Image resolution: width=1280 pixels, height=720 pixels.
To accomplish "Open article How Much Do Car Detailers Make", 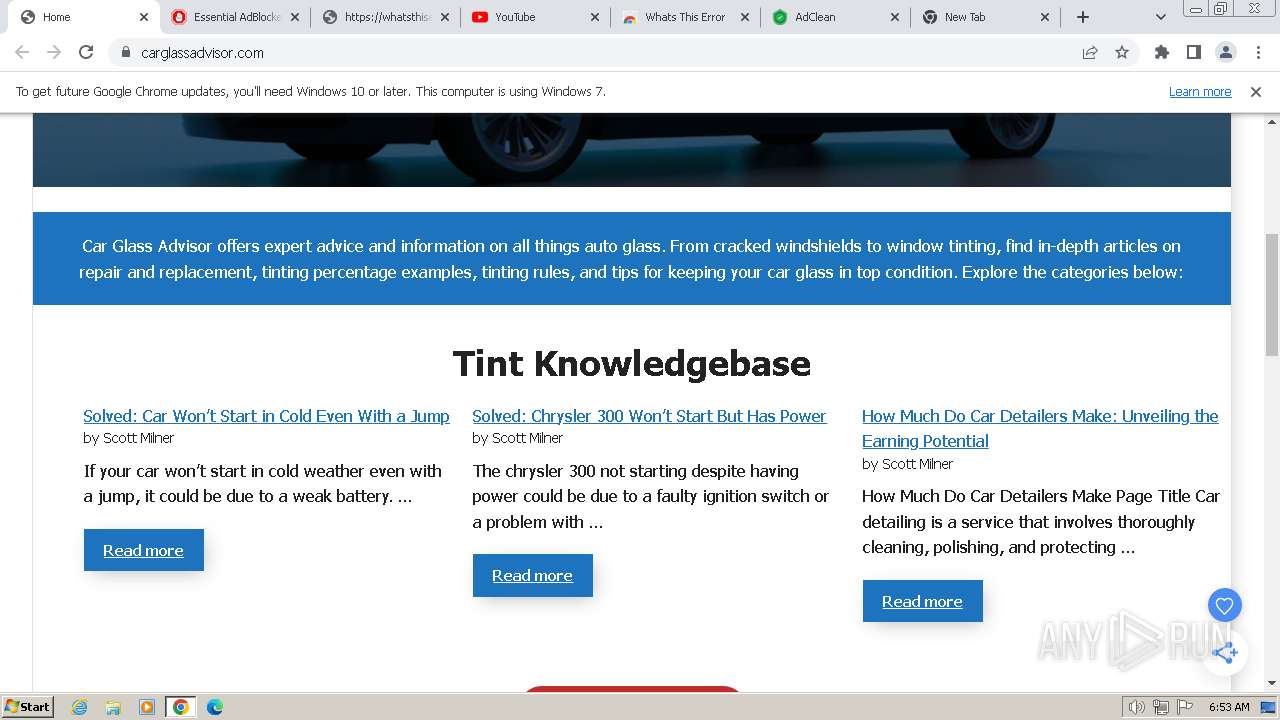I will pos(1040,428).
